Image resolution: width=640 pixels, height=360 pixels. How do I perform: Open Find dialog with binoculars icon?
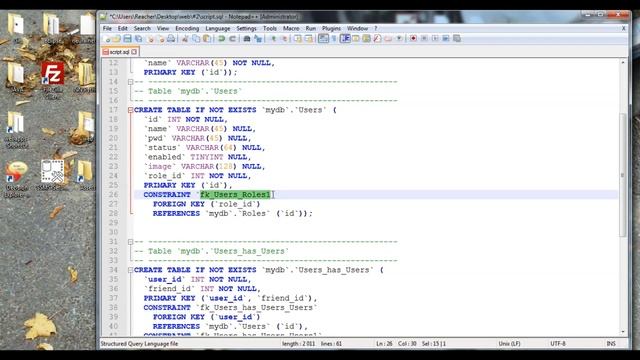(247, 38)
